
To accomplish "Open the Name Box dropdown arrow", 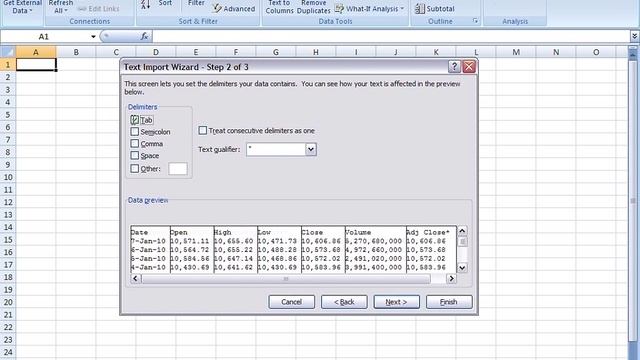I will (93, 37).
